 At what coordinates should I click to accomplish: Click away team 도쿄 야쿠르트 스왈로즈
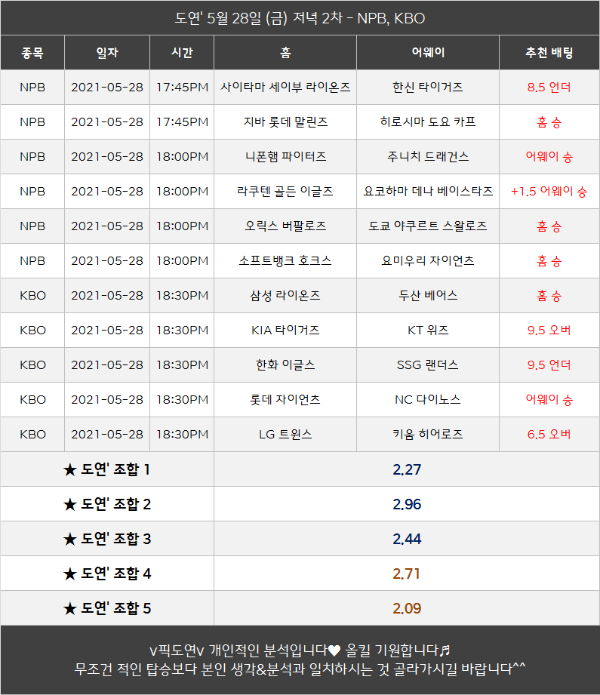(x=428, y=226)
